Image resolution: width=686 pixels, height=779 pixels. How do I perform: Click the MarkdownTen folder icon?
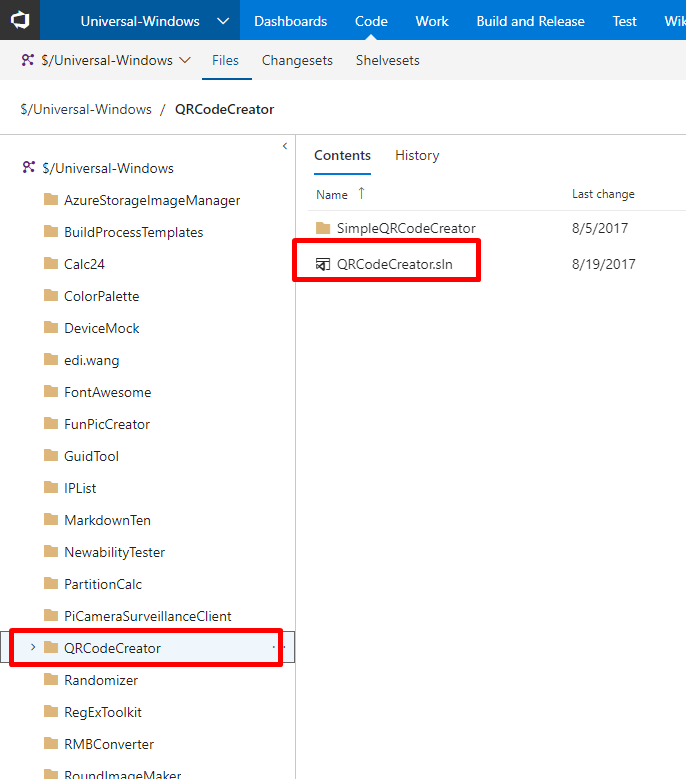(x=51, y=520)
